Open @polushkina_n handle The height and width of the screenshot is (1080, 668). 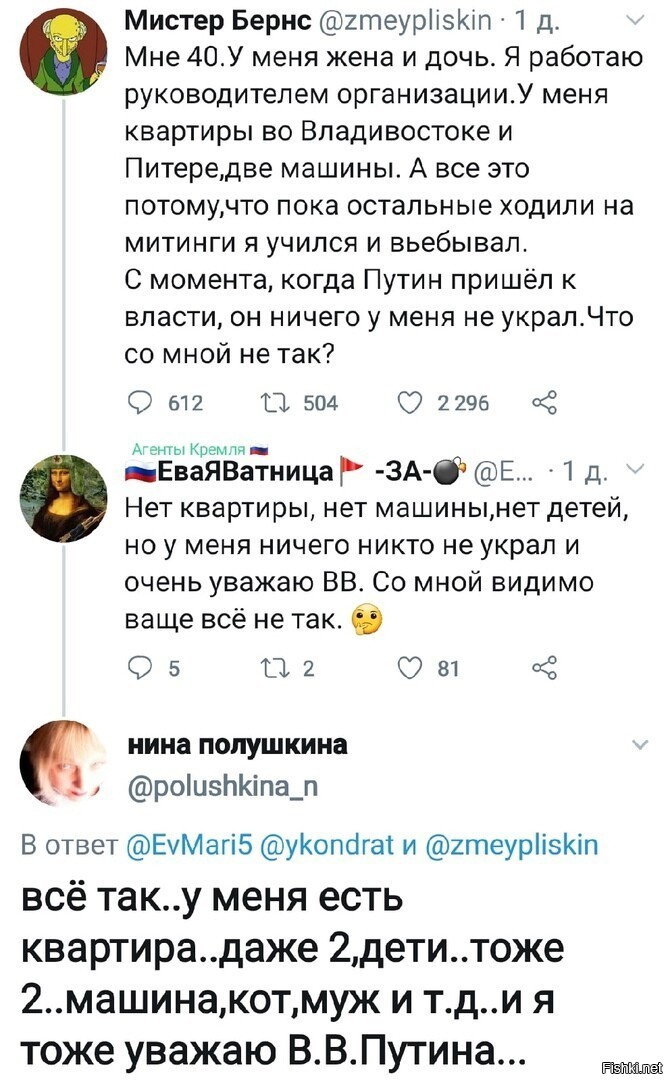point(222,786)
